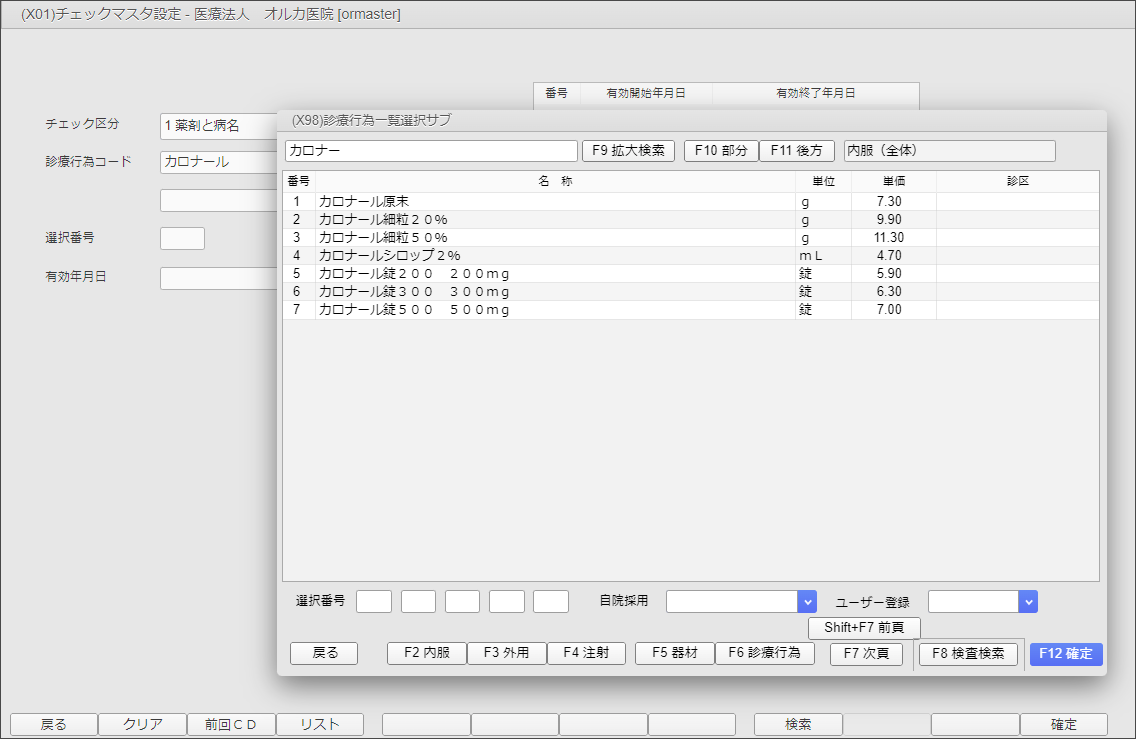Click F6 診療行為 filter button
1136x739 pixels.
click(764, 653)
